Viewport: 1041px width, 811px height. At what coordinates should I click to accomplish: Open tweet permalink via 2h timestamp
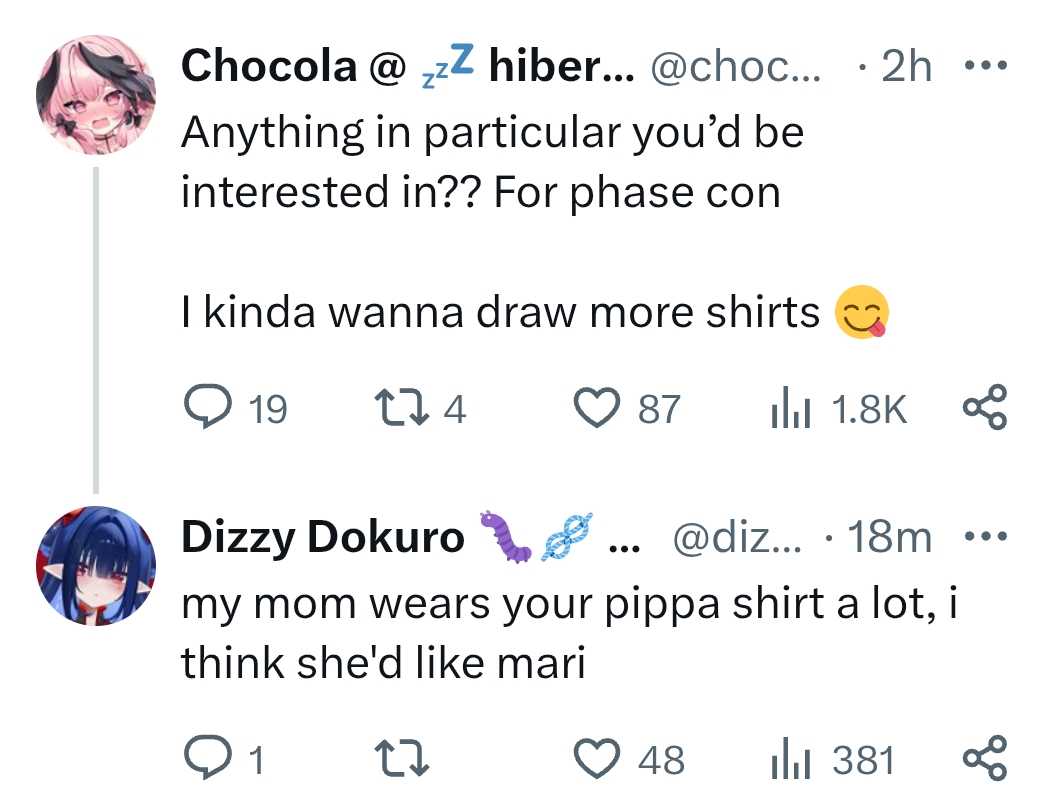point(906,67)
